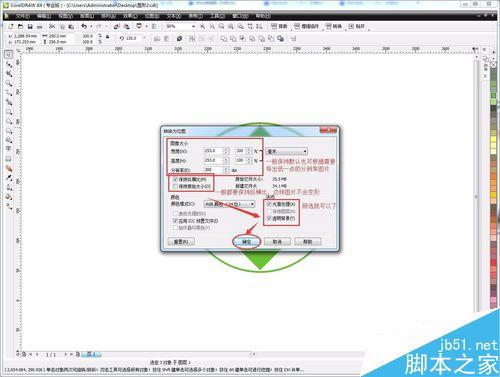This screenshot has height=377, width=500.
Task: Click the 分辨率 input field
Action: point(213,170)
